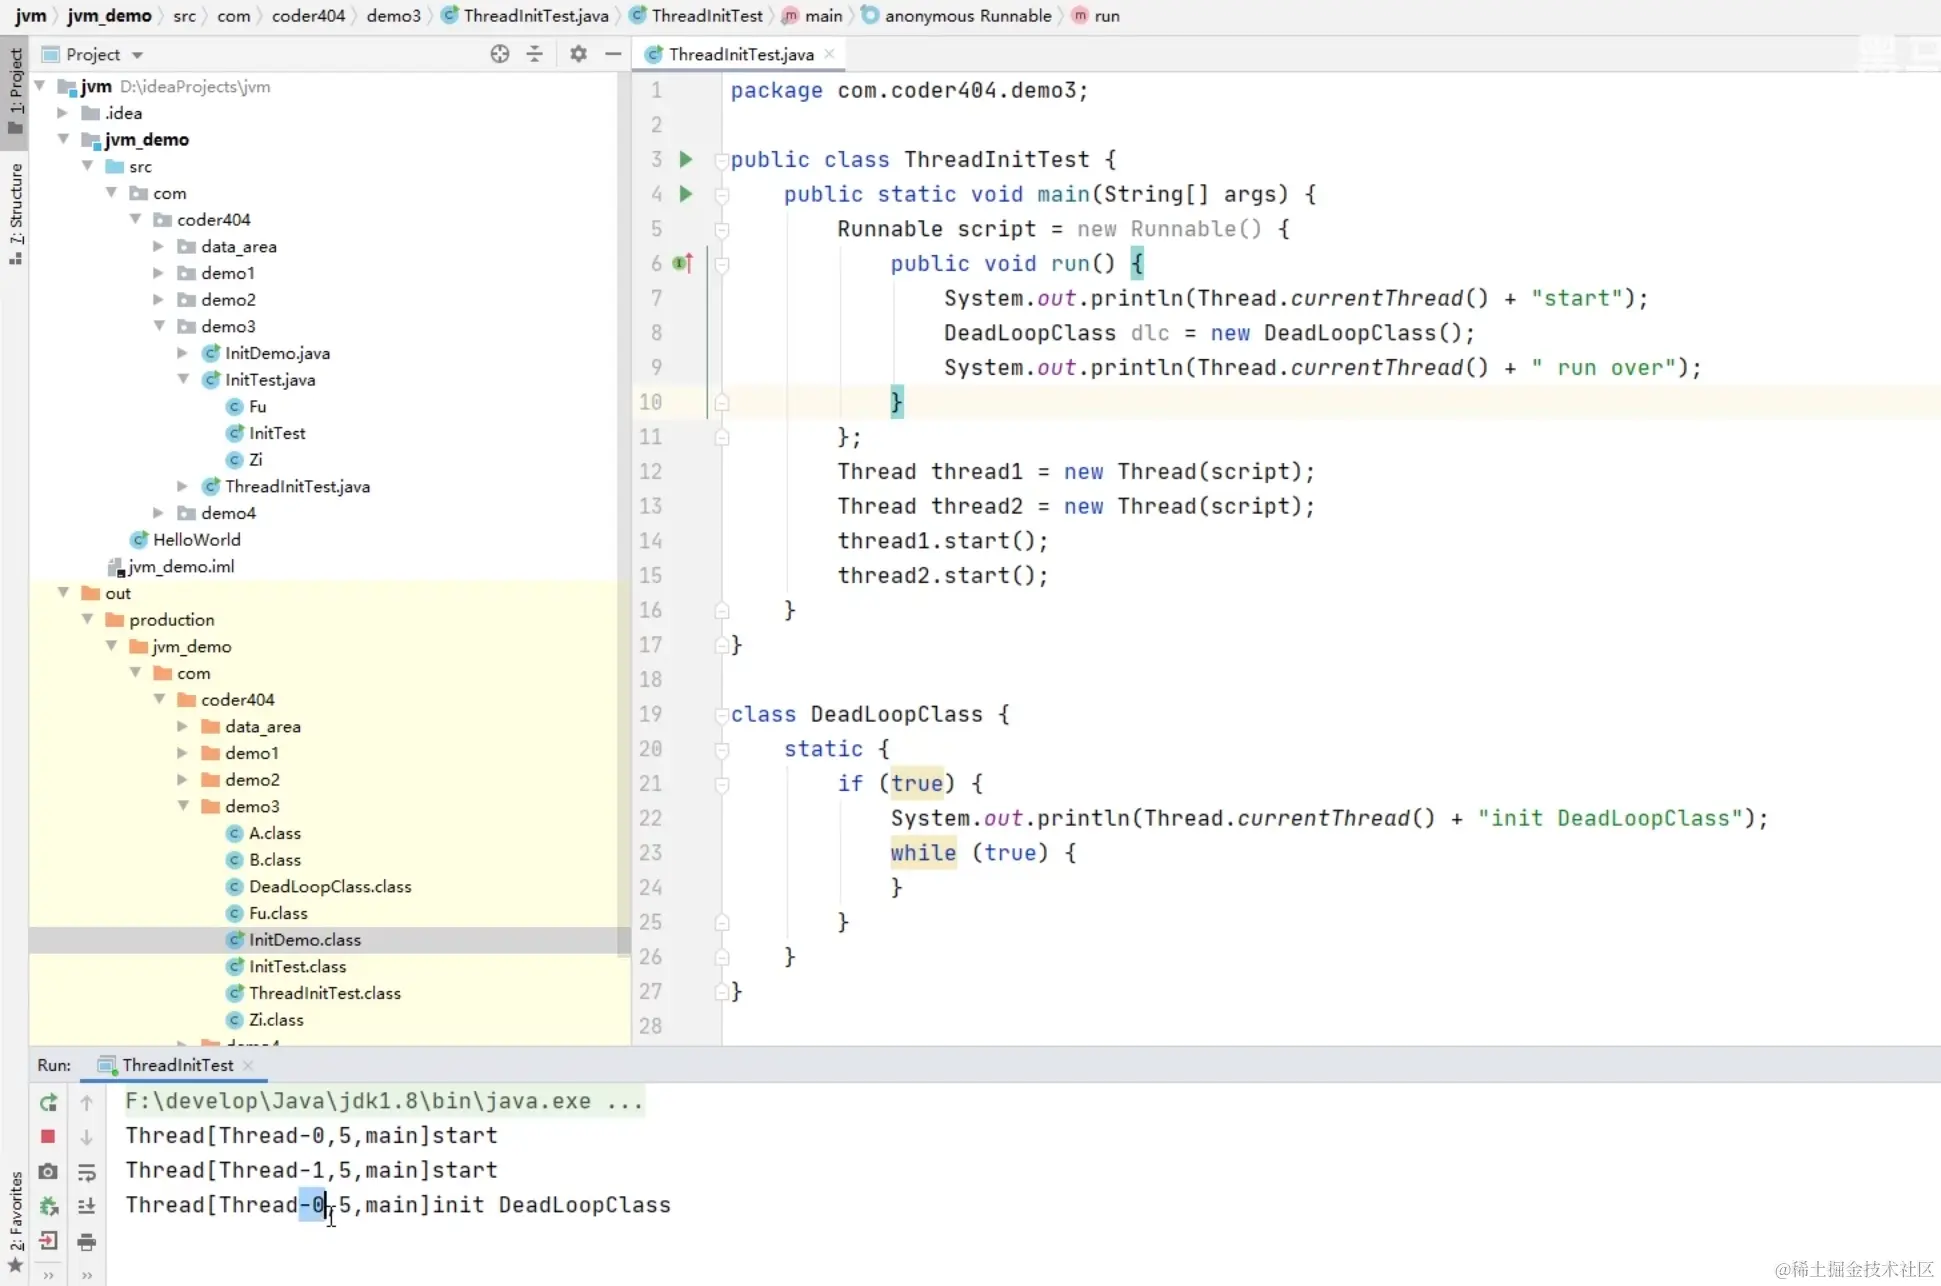The width and height of the screenshot is (1941, 1286).
Task: Open Project panel settings gear
Action: pyautogui.click(x=578, y=54)
